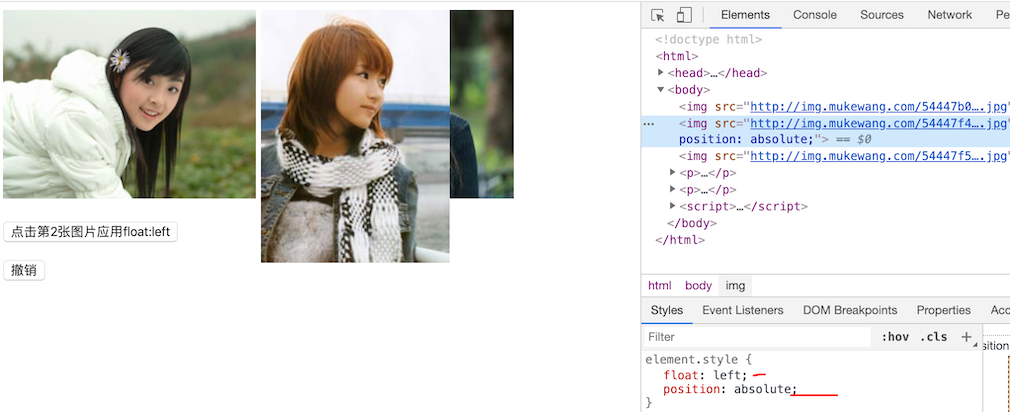Viewport: 1010px width, 412px height.
Task: Collapse the body node
Action: point(661,89)
